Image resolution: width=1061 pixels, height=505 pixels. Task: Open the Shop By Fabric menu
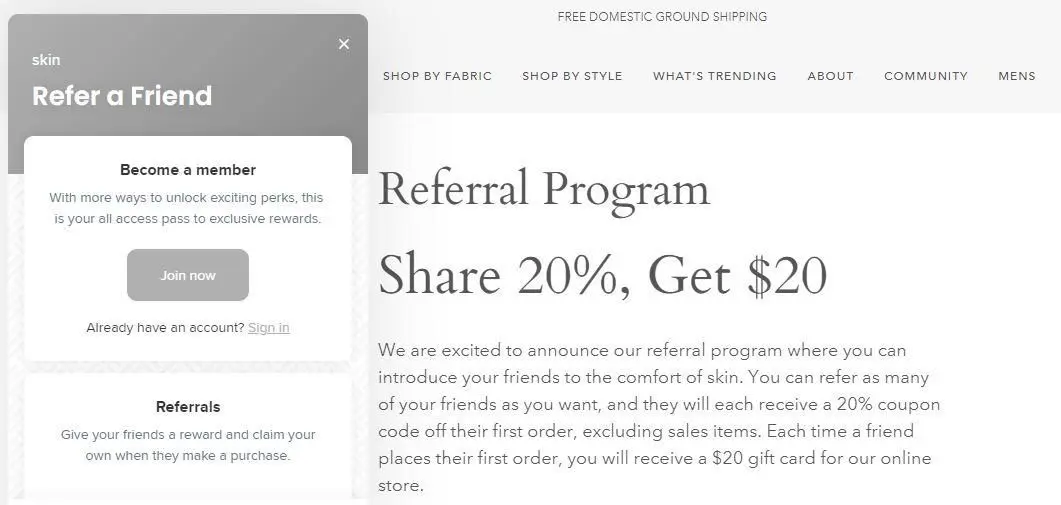pos(437,76)
